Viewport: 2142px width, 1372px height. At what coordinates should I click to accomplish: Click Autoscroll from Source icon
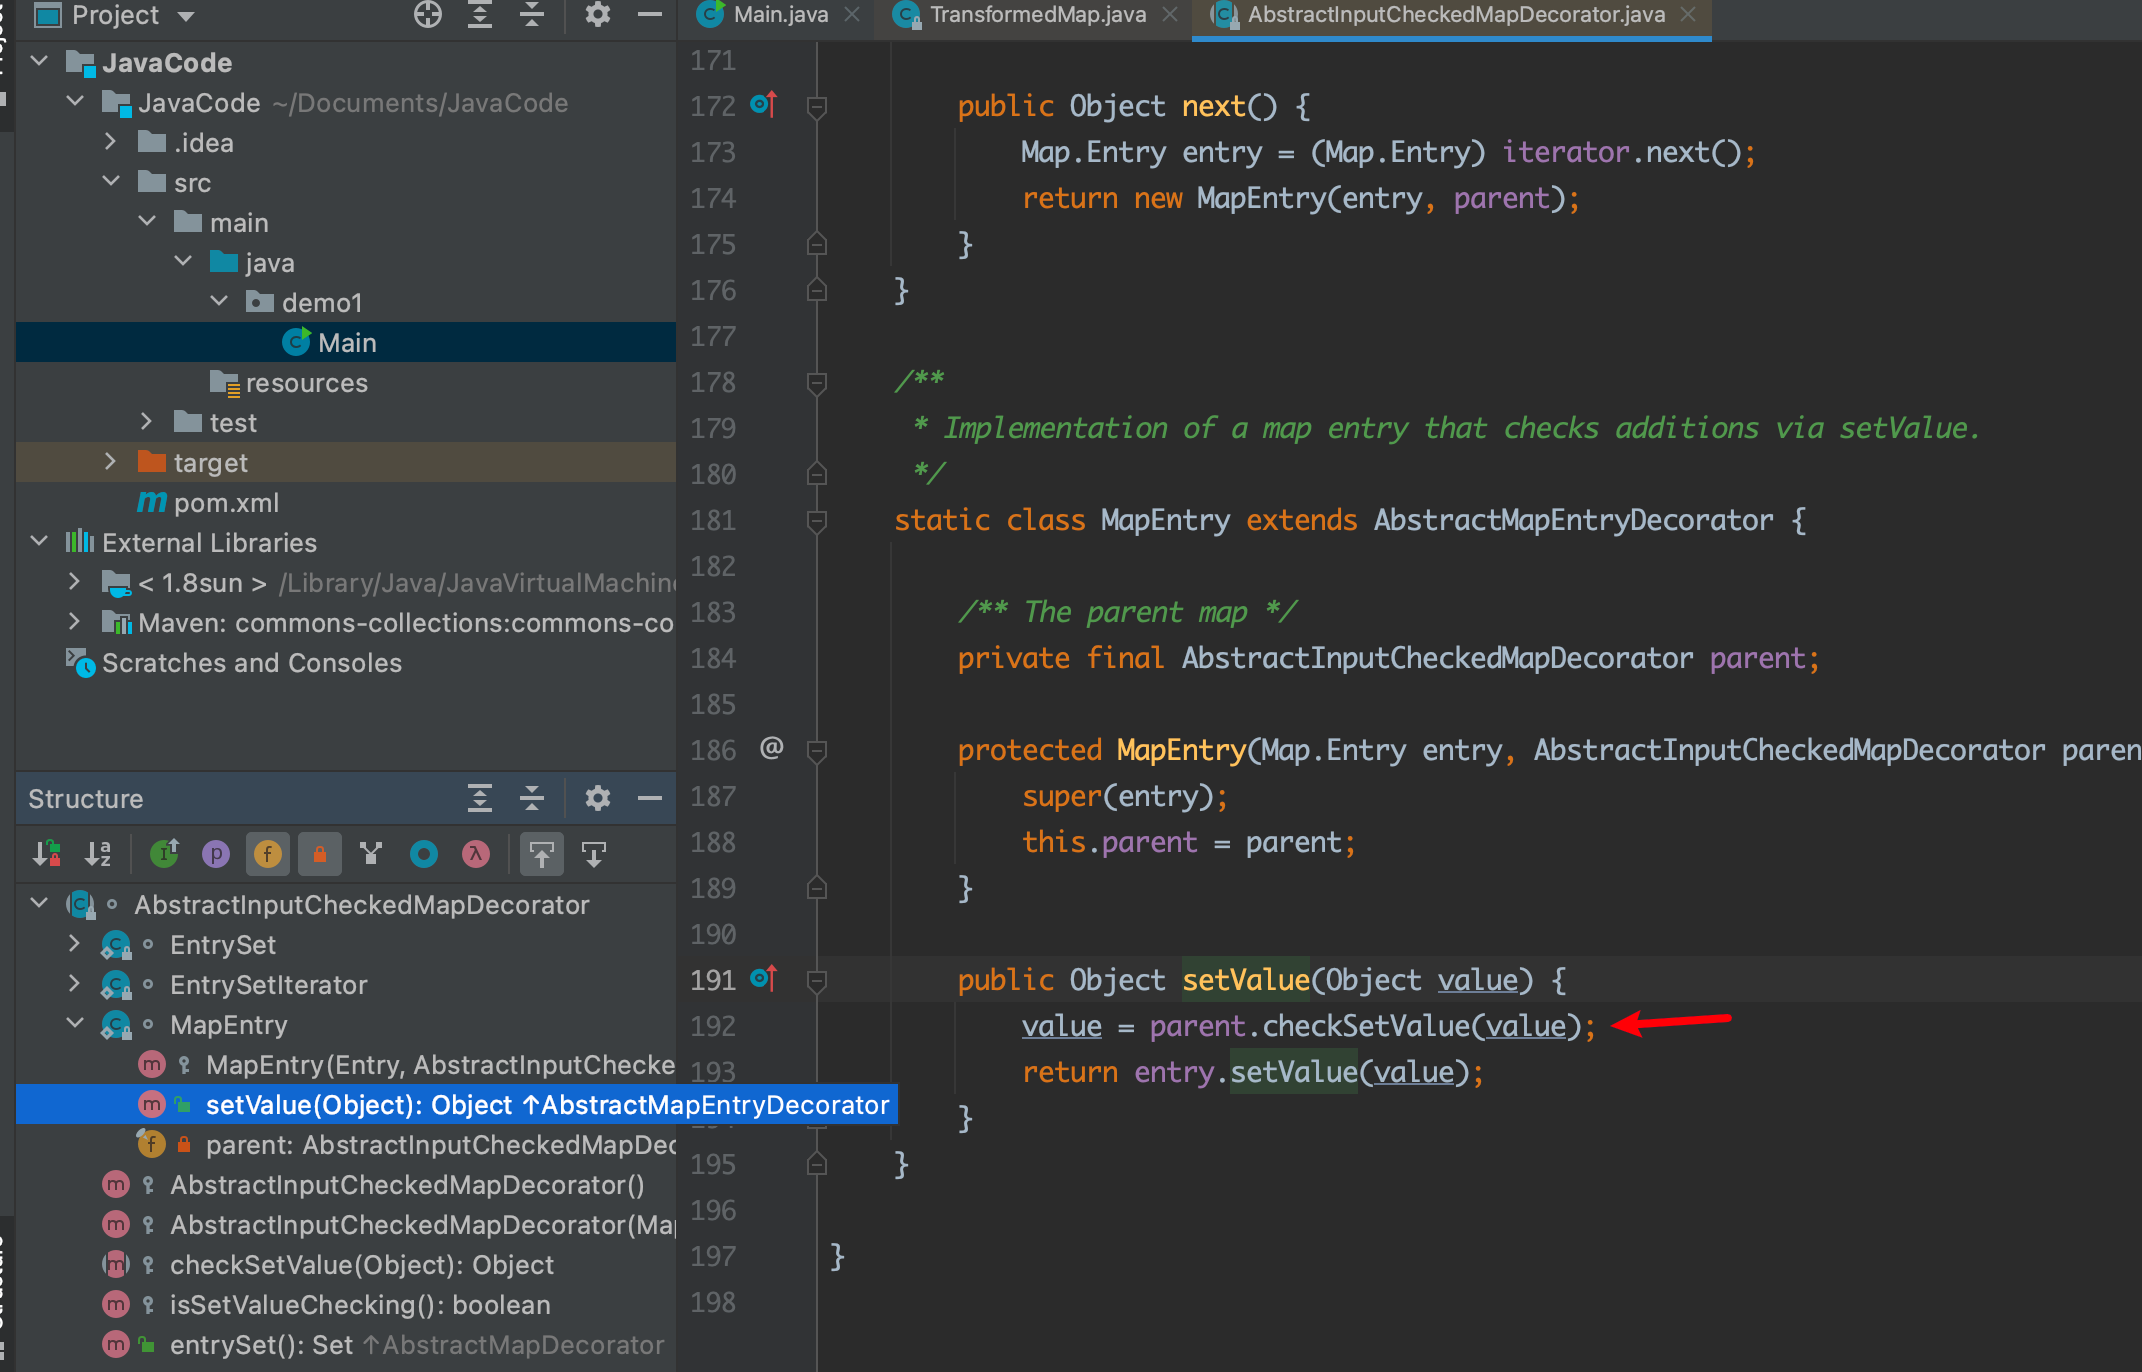[594, 854]
